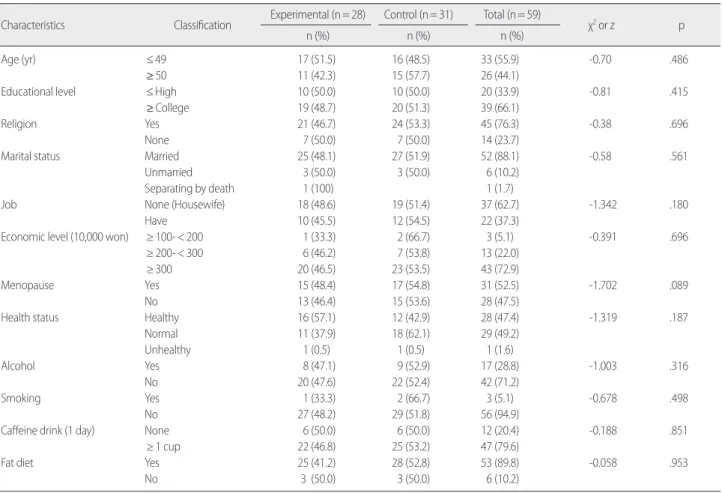Click the 'Marital status' row label
The width and height of the screenshot is (722, 493).
(30, 156)
